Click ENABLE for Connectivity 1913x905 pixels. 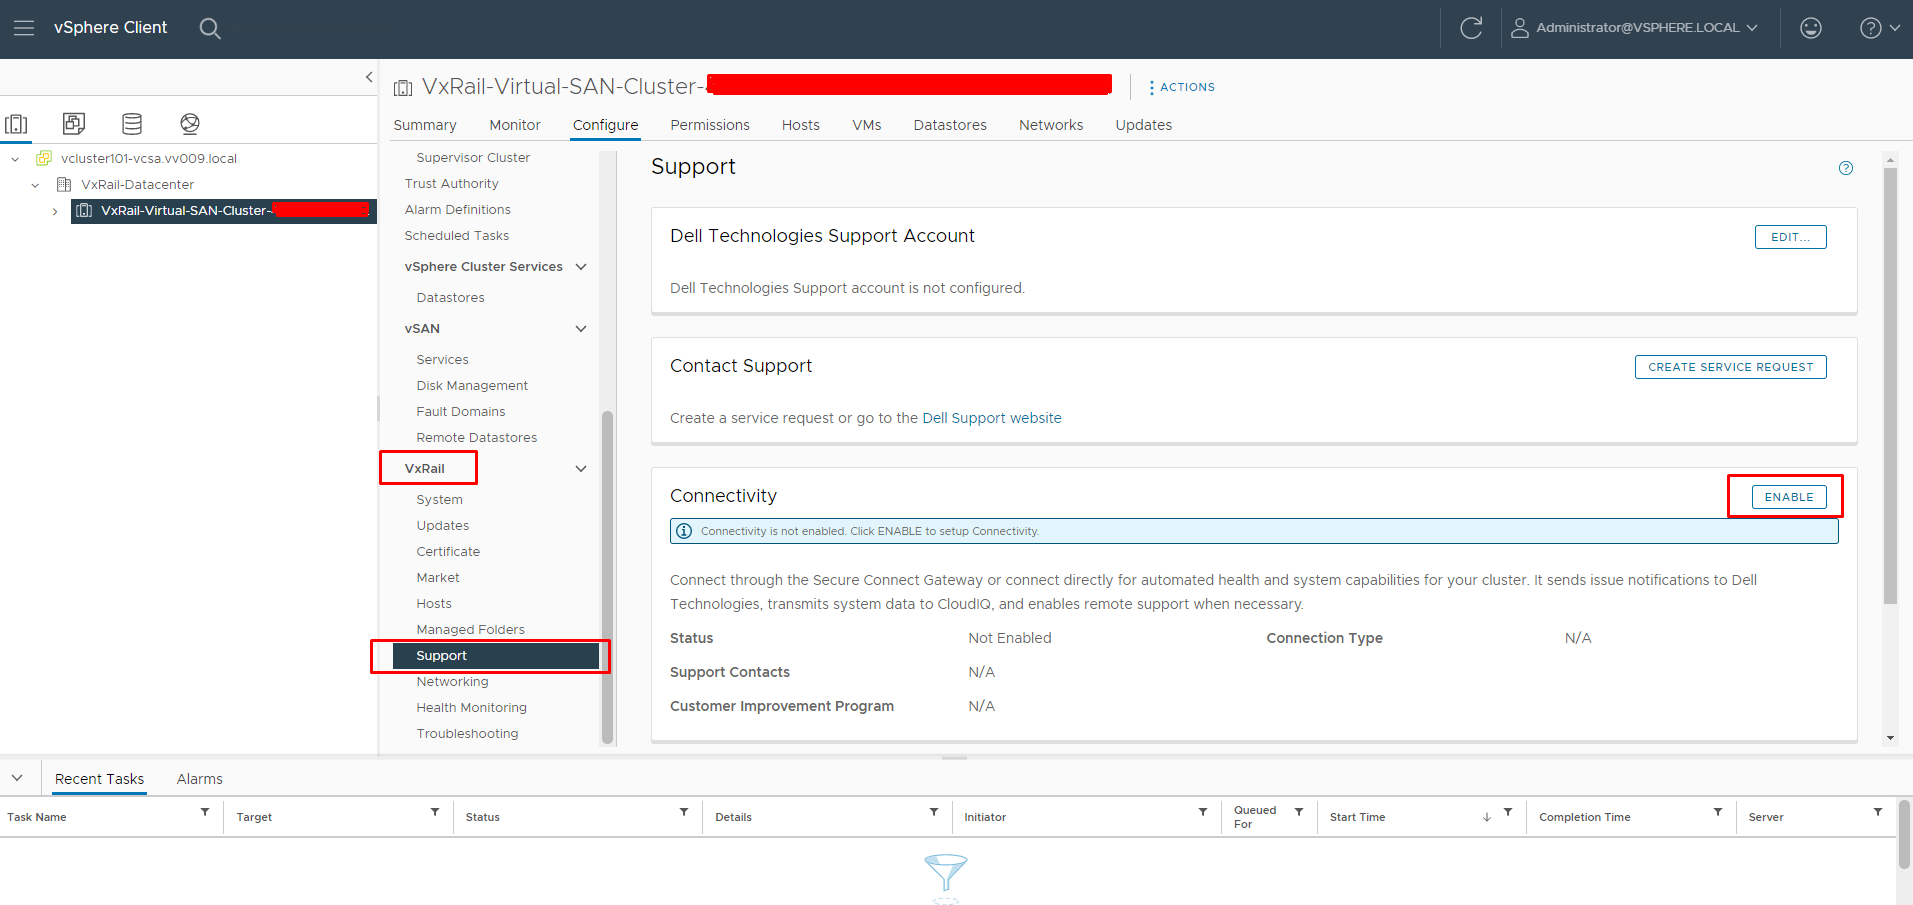(x=1789, y=497)
